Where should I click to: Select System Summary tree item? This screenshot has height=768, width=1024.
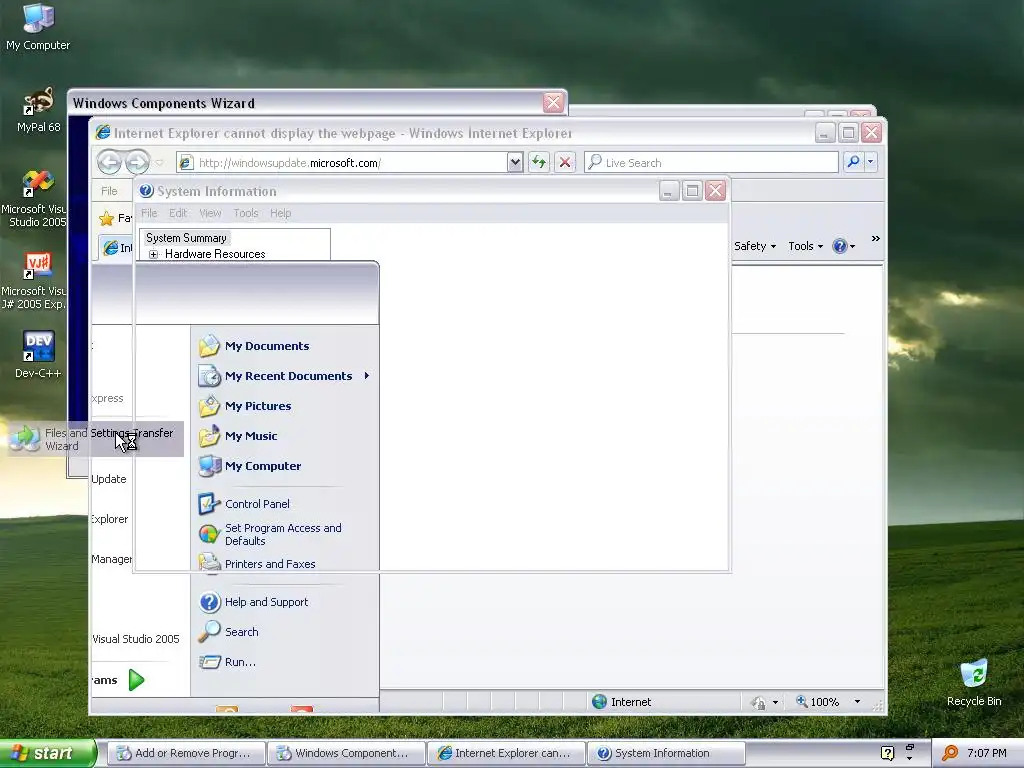coord(186,238)
